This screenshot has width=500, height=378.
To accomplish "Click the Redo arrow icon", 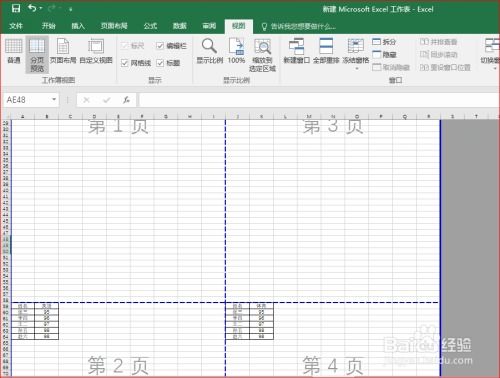I will tap(52, 8).
